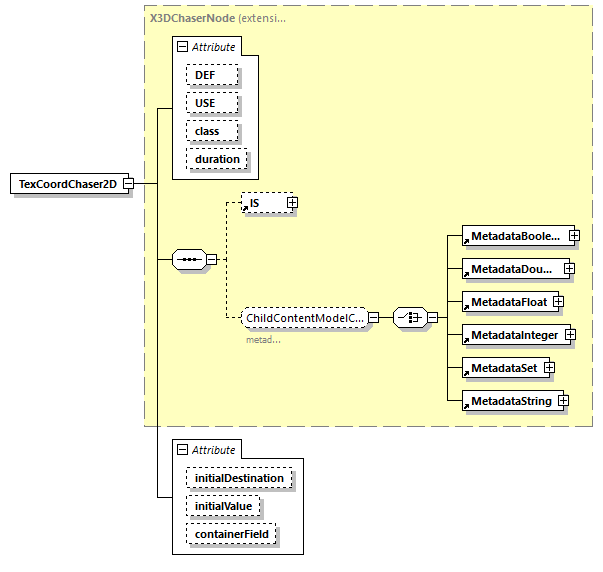Click the MetadataBoole... element
The height and width of the screenshot is (572, 603).
(x=513, y=236)
